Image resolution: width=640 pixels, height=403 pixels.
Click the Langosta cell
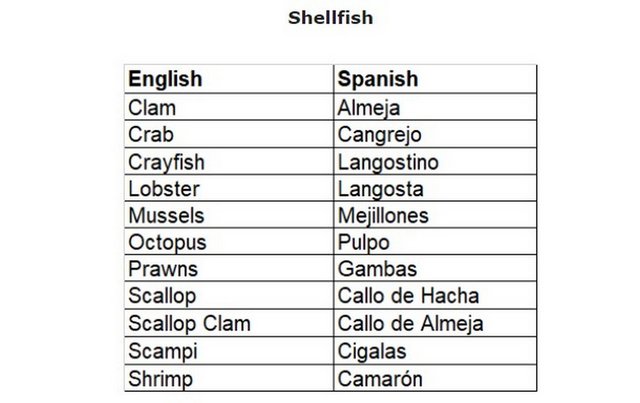coord(381,189)
